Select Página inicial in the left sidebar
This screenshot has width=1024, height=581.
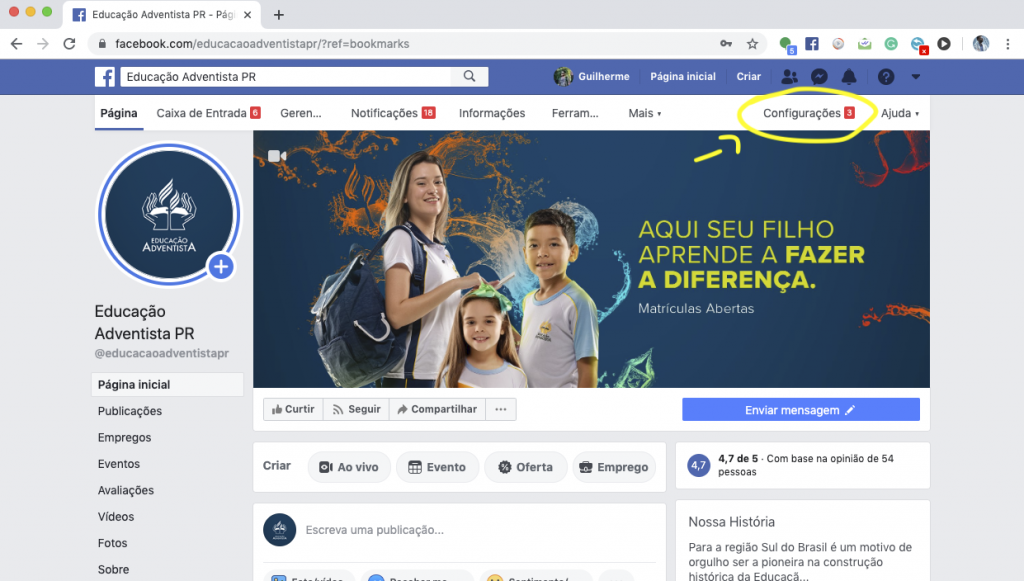(167, 385)
